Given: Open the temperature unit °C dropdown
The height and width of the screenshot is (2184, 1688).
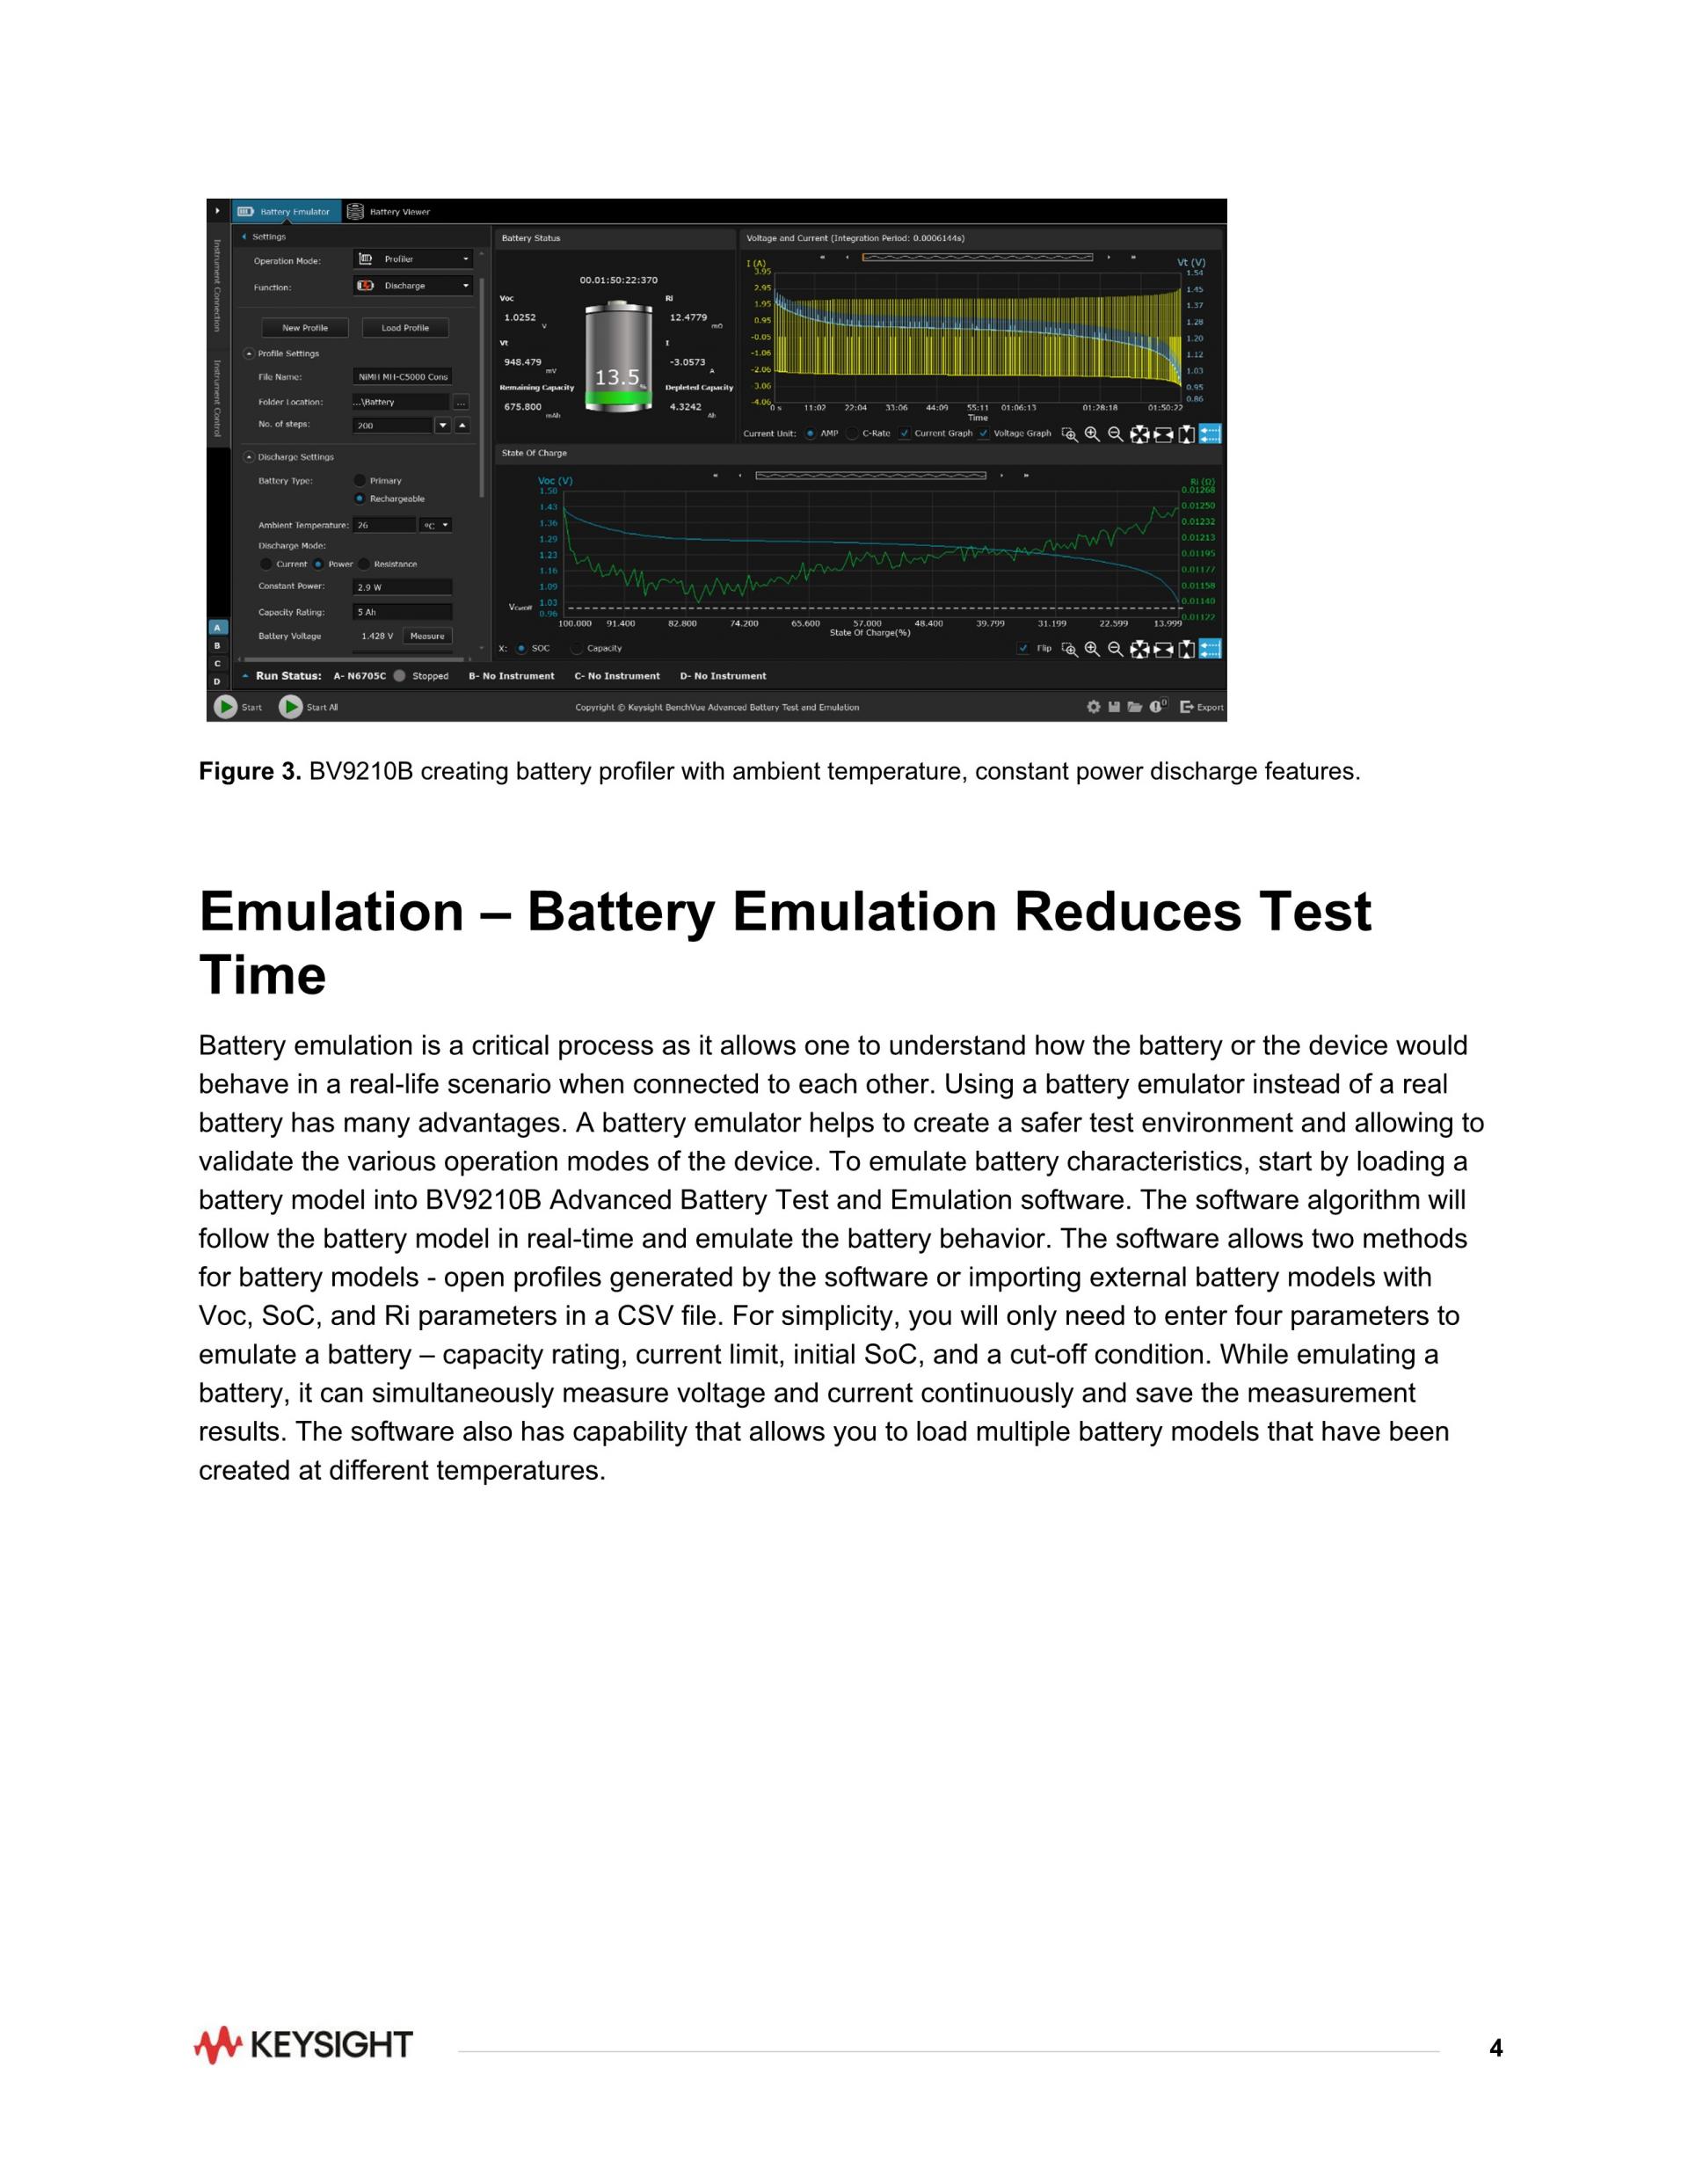Looking at the screenshot, I should (x=436, y=525).
